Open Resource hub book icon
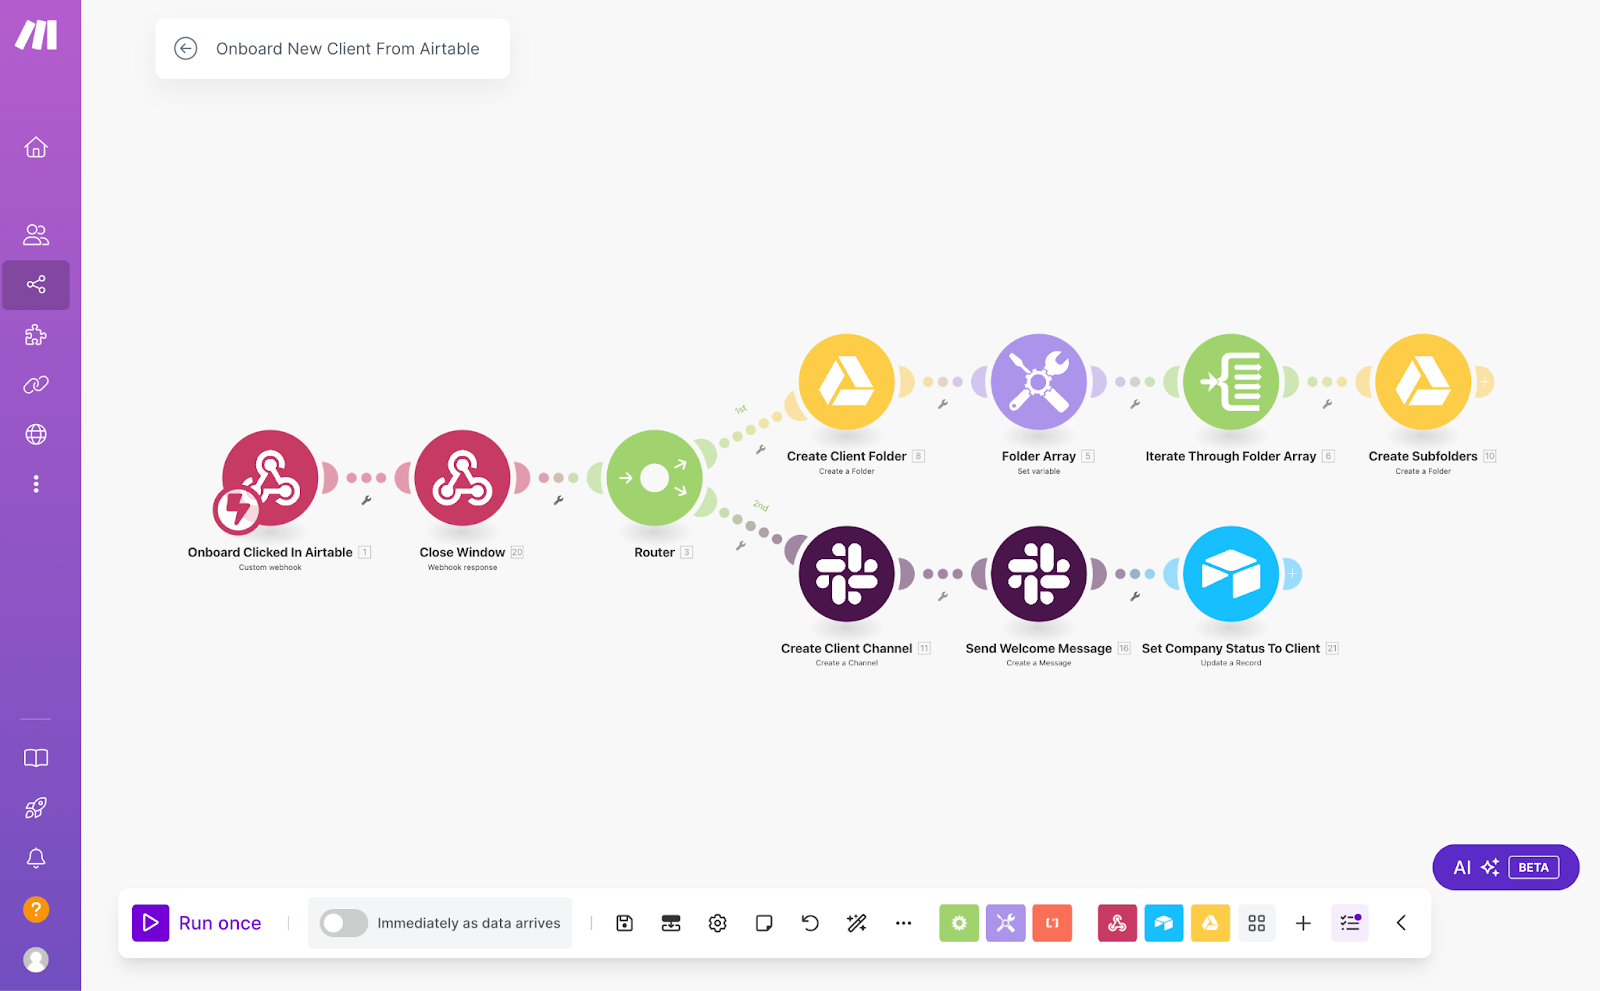The image size is (1600, 991). pos(36,758)
